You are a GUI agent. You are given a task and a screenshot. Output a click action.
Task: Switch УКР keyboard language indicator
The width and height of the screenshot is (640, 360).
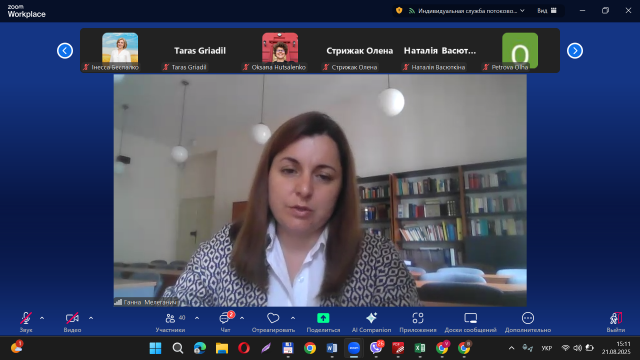coord(547,348)
